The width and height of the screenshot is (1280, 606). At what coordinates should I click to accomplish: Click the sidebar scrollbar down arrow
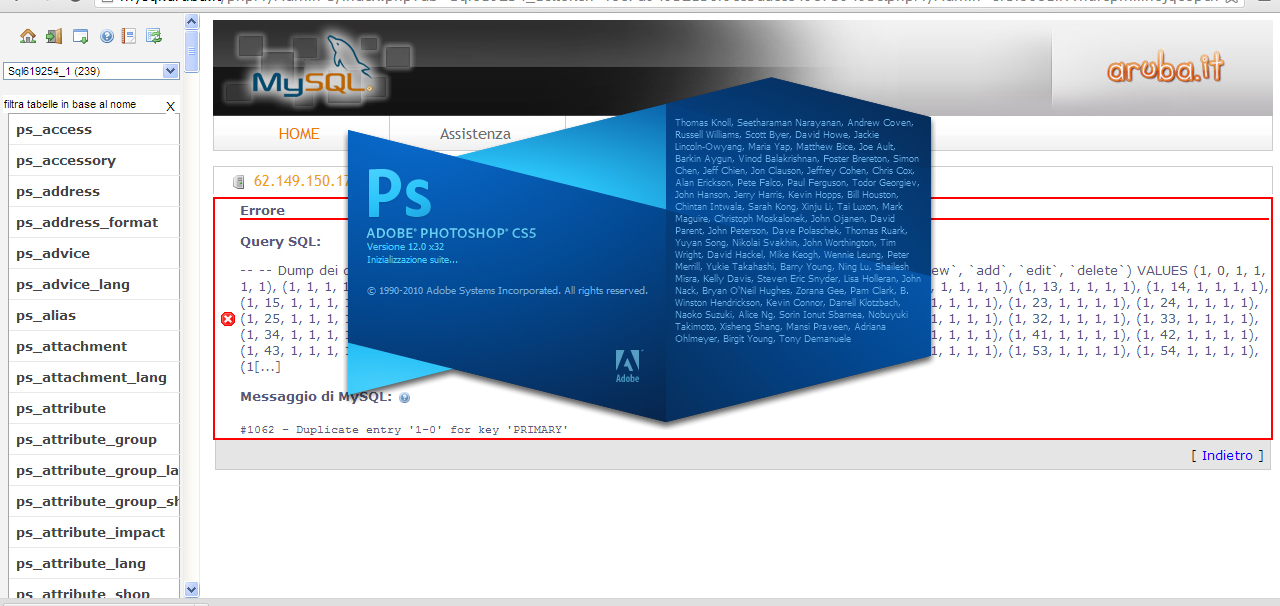(x=192, y=590)
